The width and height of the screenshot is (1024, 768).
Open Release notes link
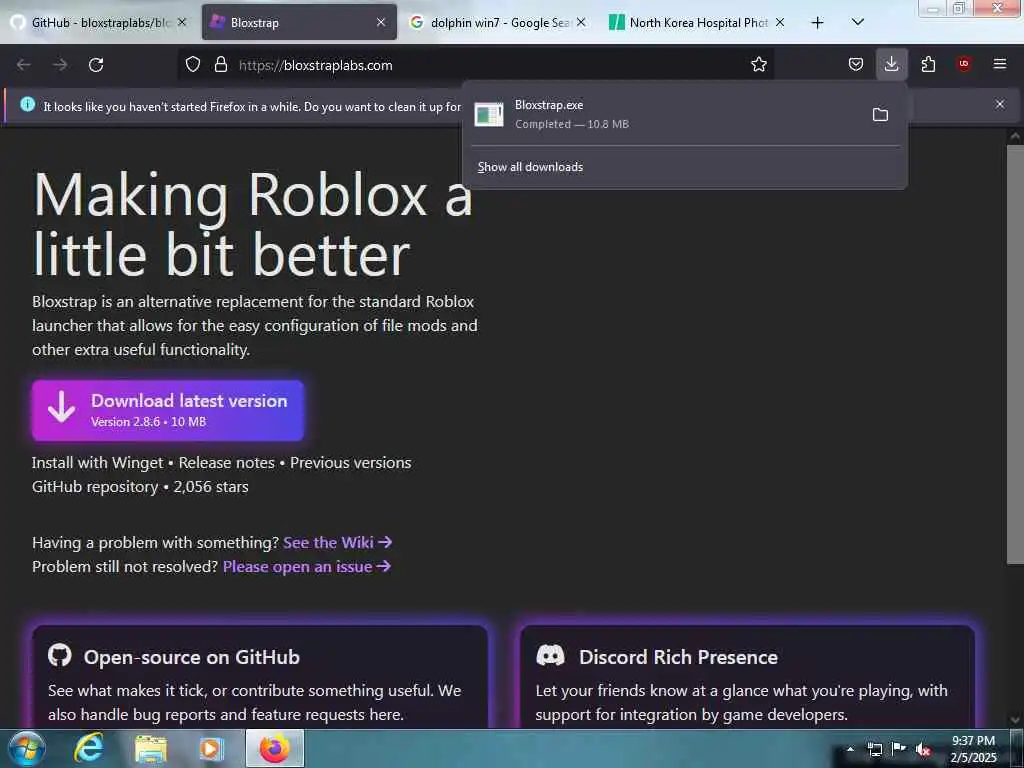227,462
